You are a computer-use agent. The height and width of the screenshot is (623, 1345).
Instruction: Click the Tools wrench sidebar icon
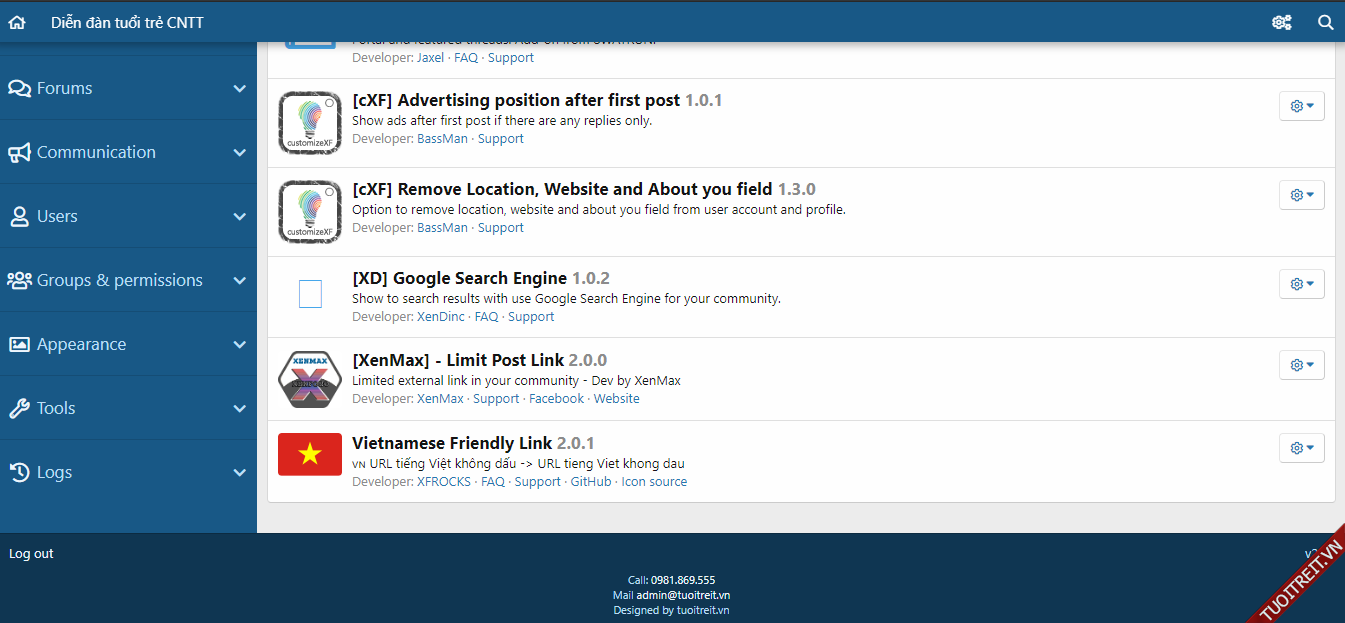[19, 408]
